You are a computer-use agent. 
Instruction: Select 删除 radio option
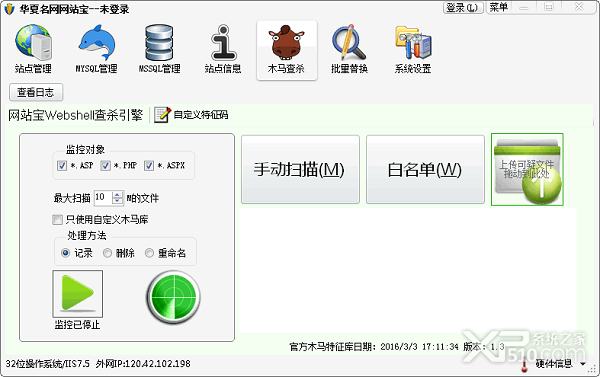pos(108,253)
